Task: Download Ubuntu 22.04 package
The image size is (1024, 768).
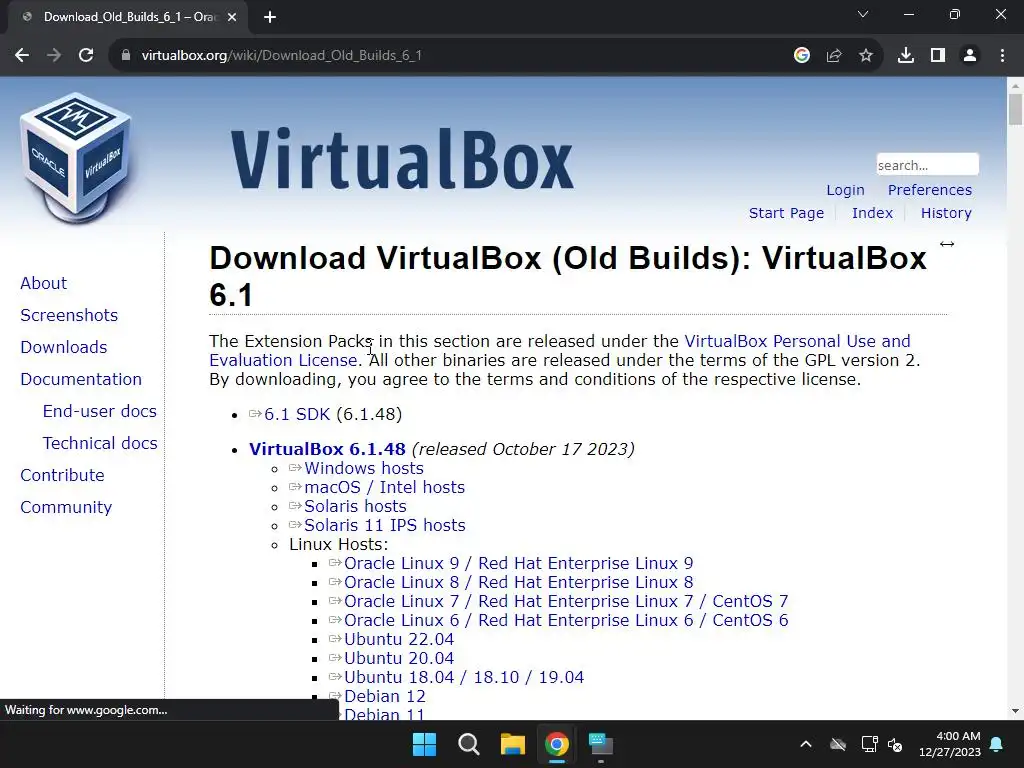Action: coord(399,639)
